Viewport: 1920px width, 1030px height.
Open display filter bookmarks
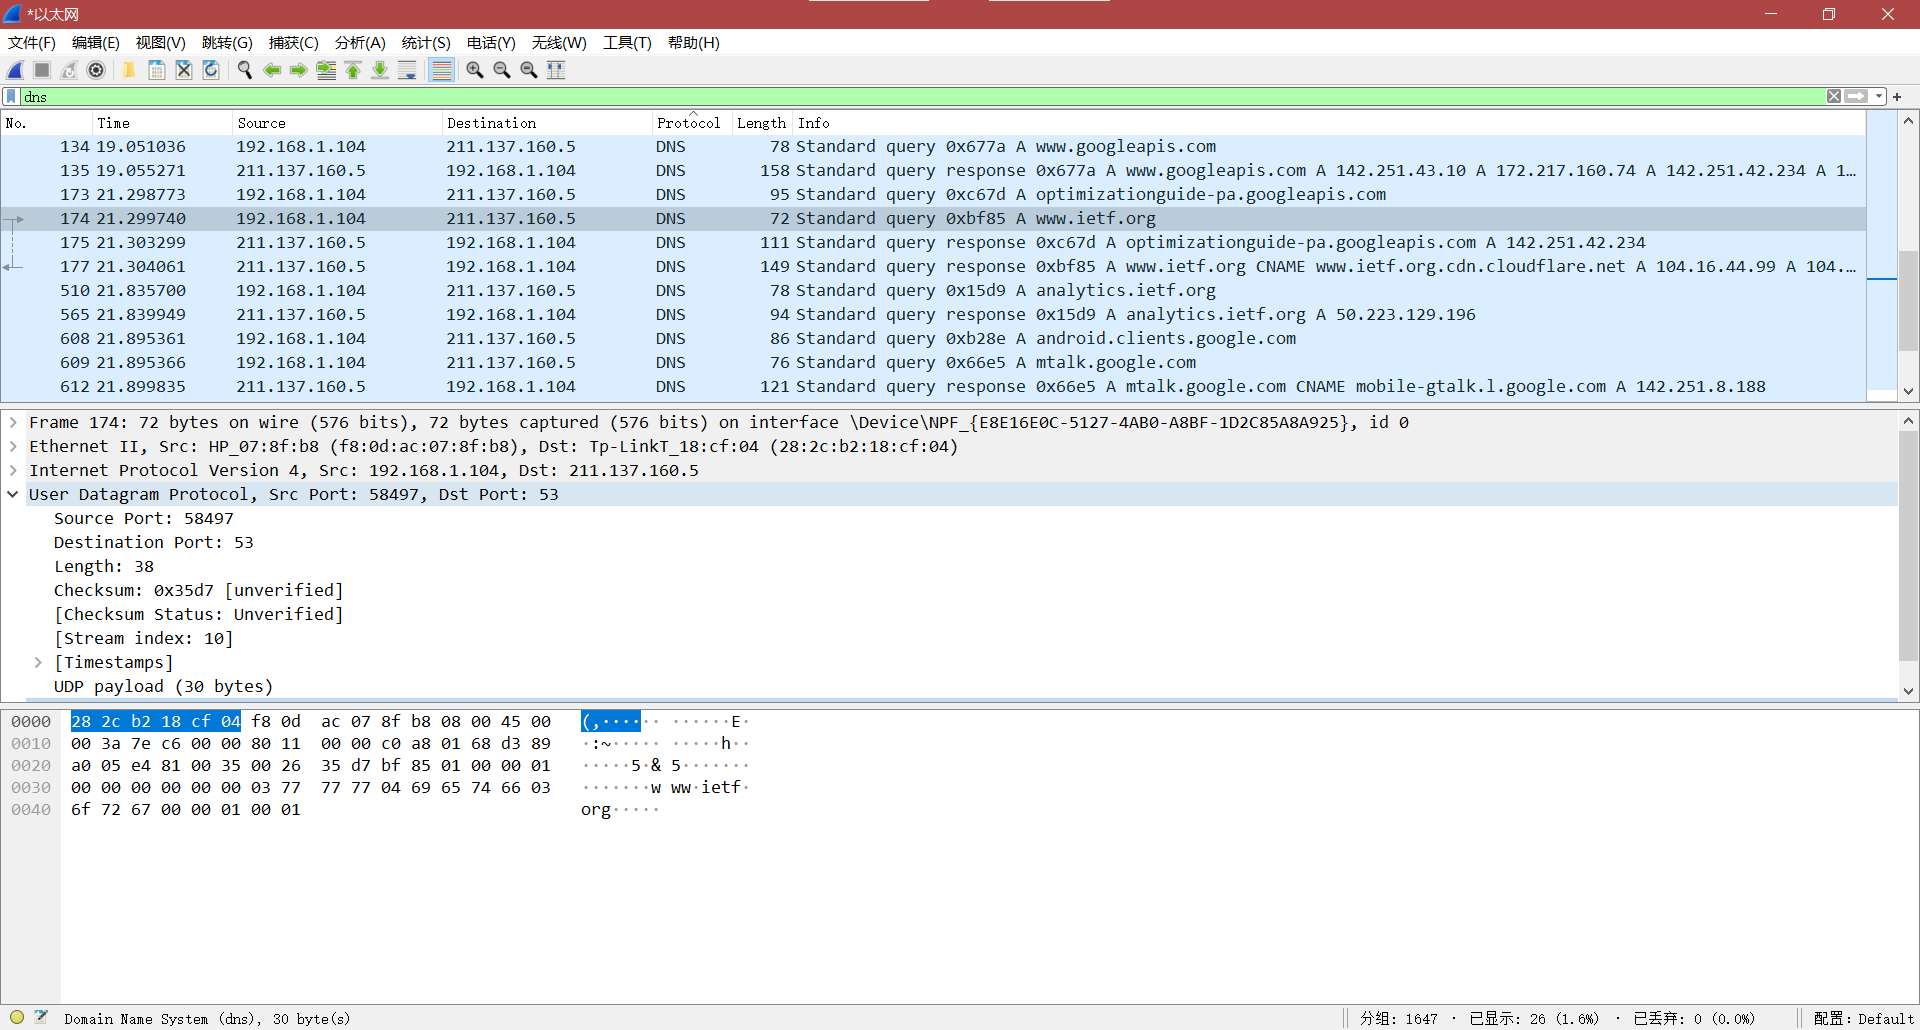pos(11,97)
